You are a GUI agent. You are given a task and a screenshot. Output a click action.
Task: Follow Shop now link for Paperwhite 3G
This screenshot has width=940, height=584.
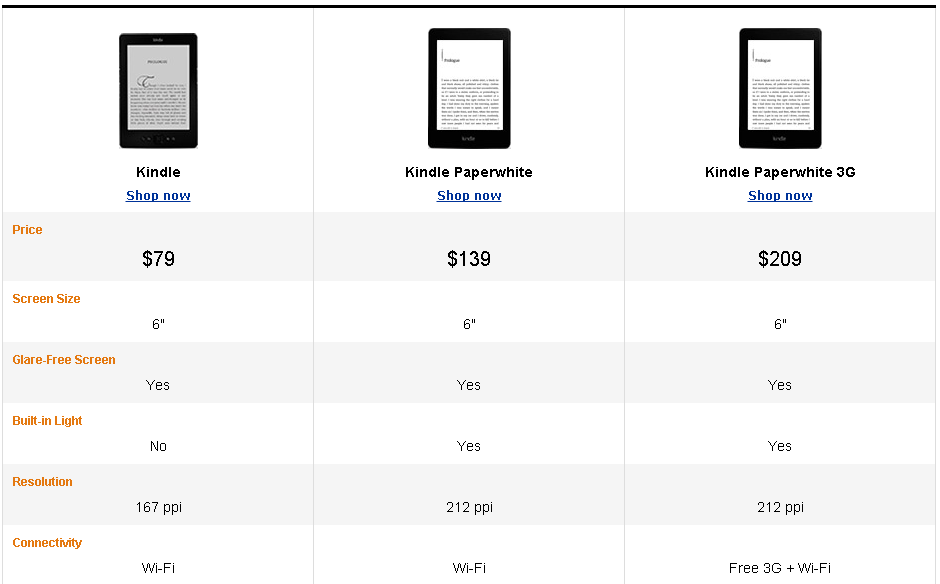780,196
